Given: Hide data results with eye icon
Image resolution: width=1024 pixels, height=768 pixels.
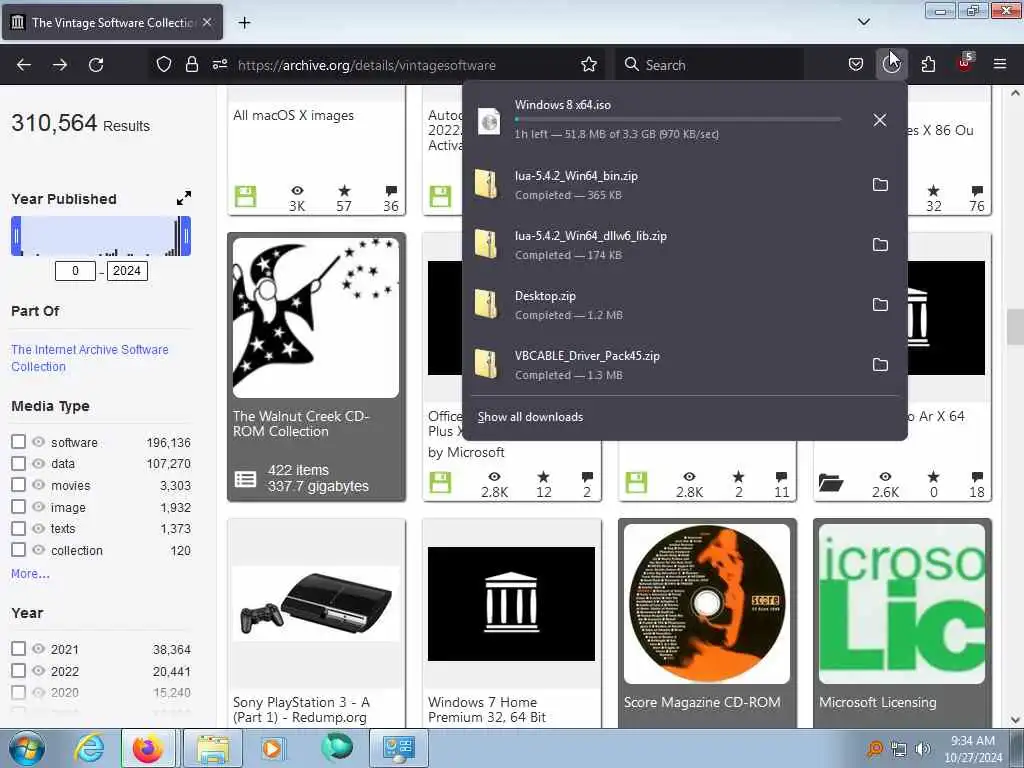Looking at the screenshot, I should pos(39,464).
